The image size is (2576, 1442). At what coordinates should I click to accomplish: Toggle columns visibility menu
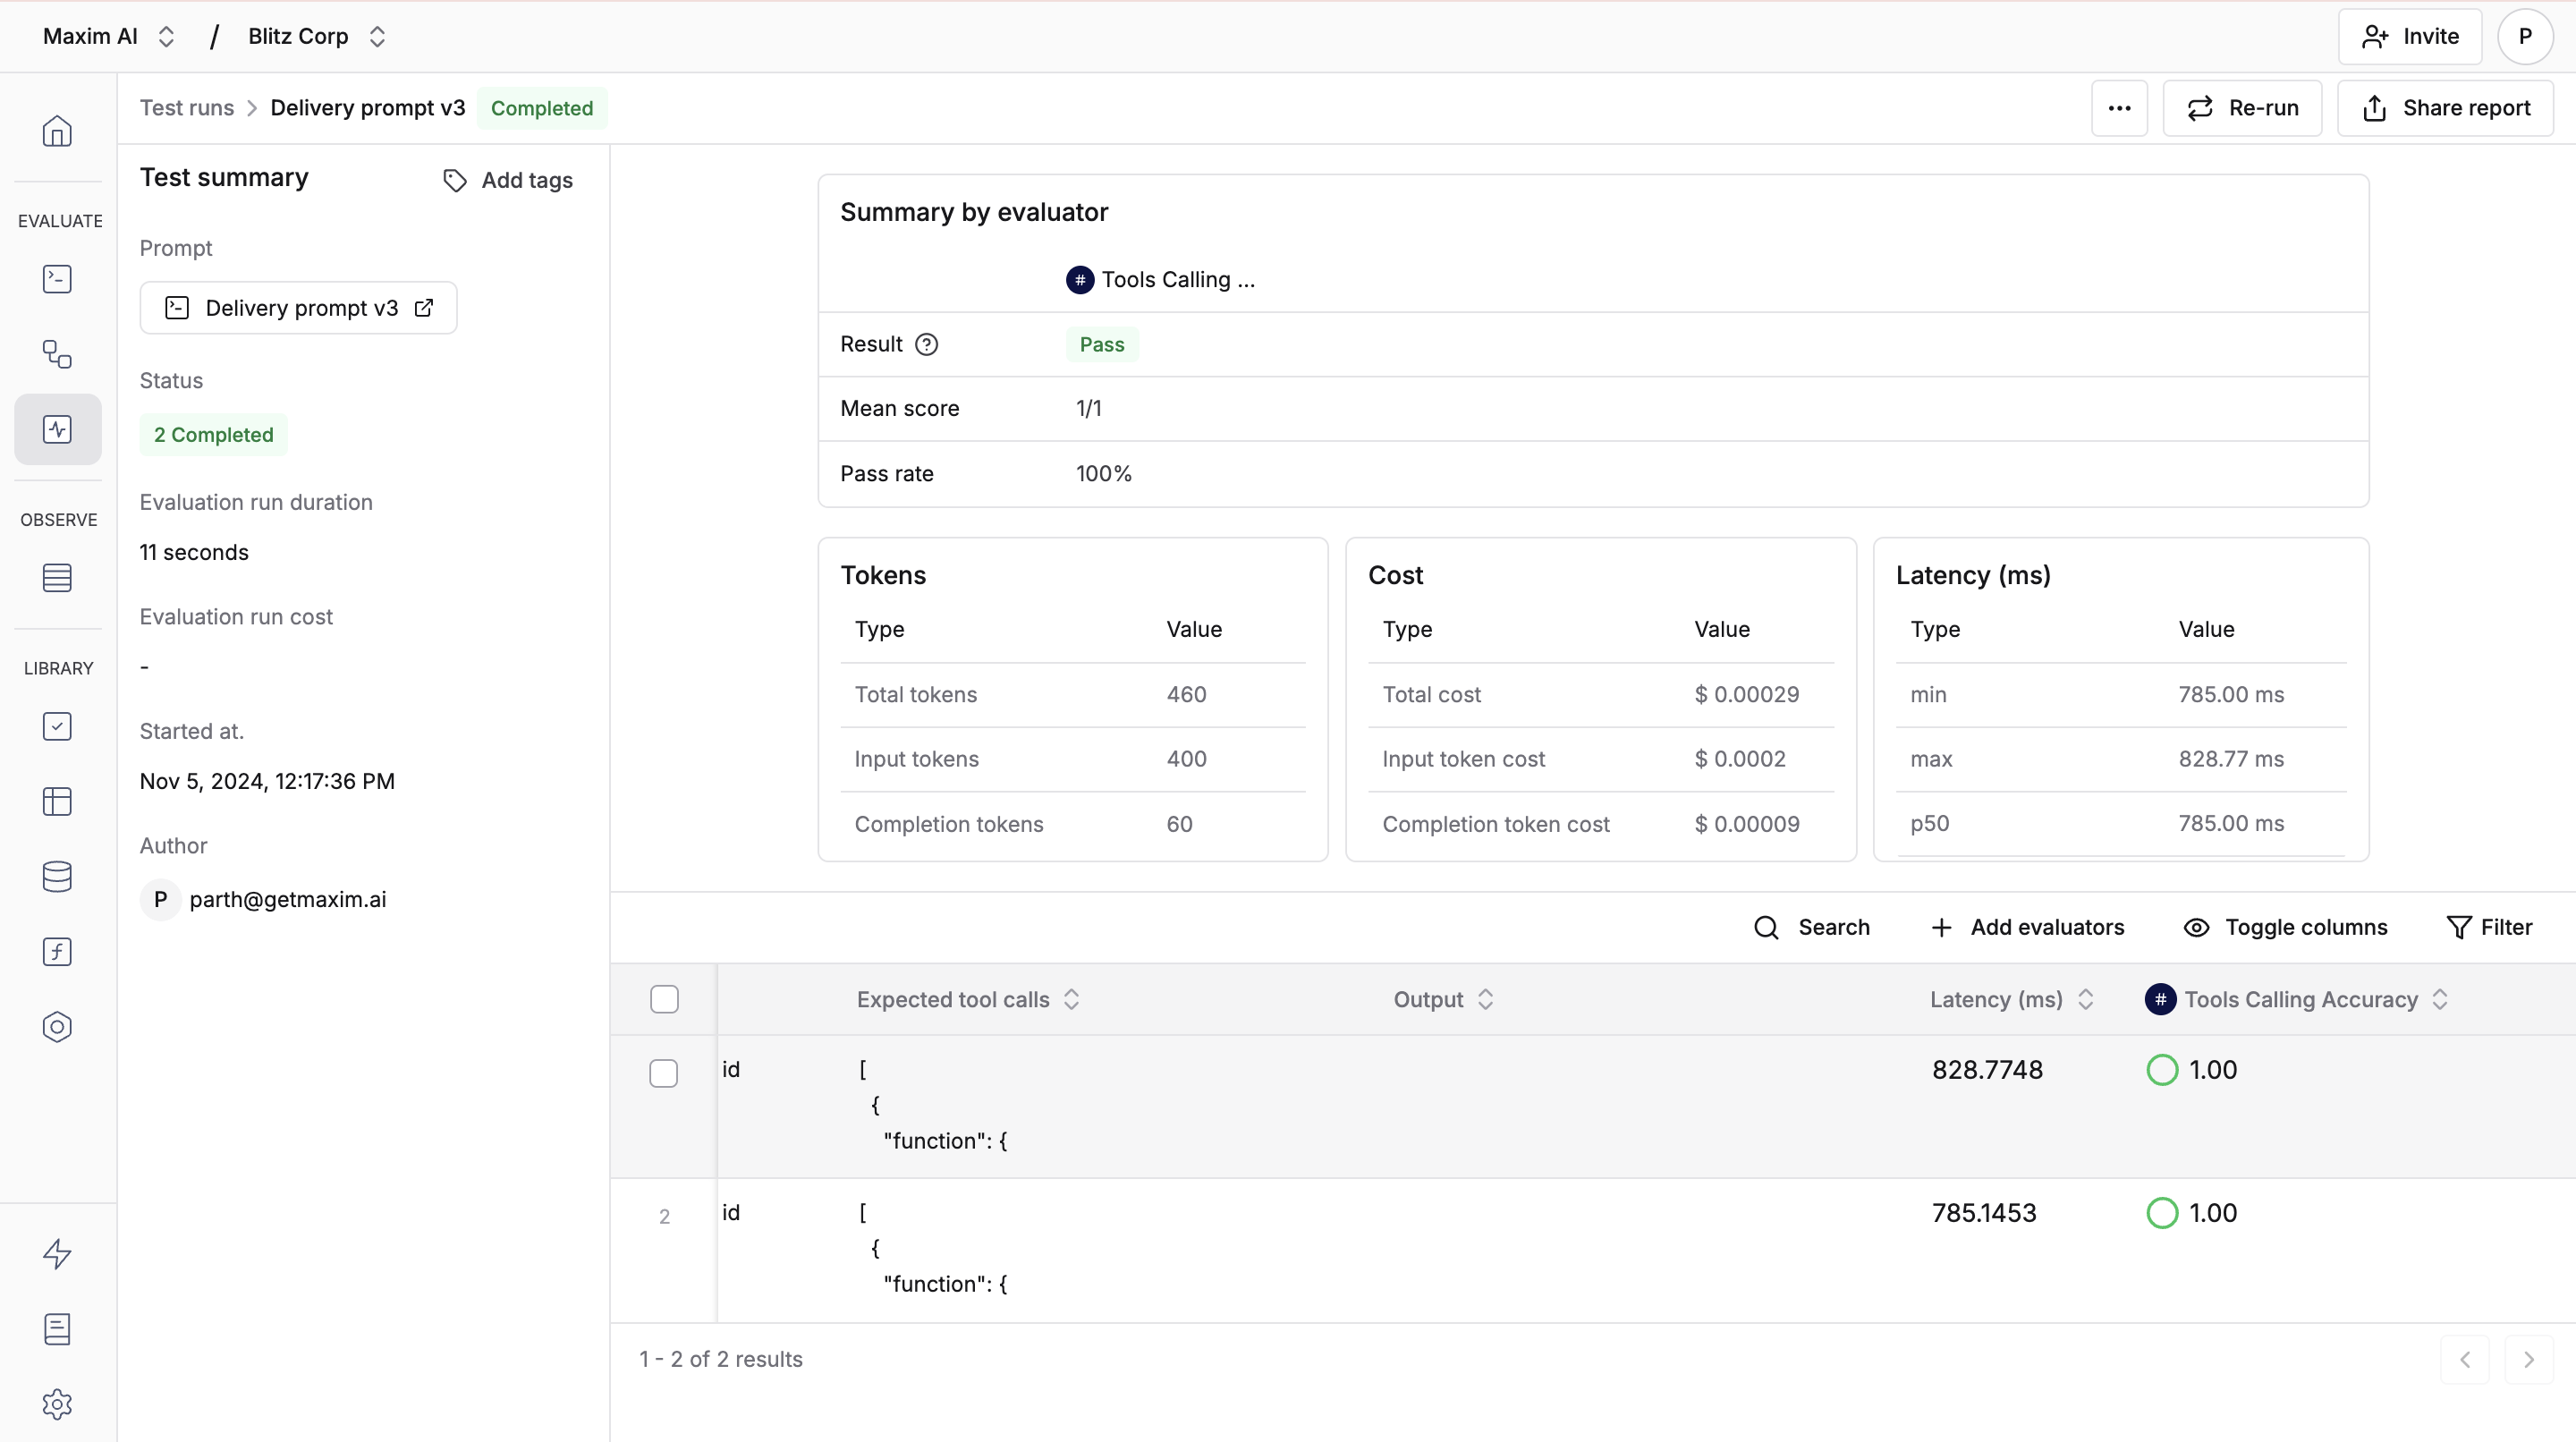[x=2285, y=927]
